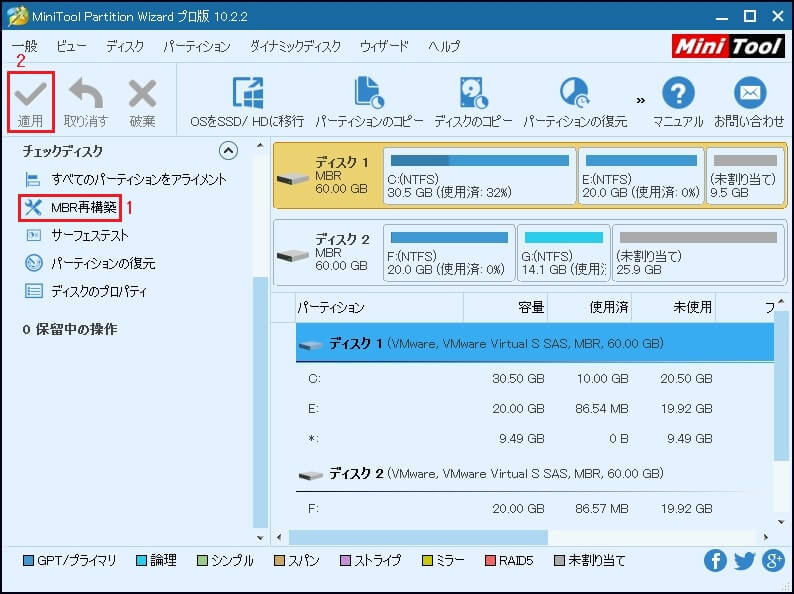Open the ビュー menu

(71, 47)
